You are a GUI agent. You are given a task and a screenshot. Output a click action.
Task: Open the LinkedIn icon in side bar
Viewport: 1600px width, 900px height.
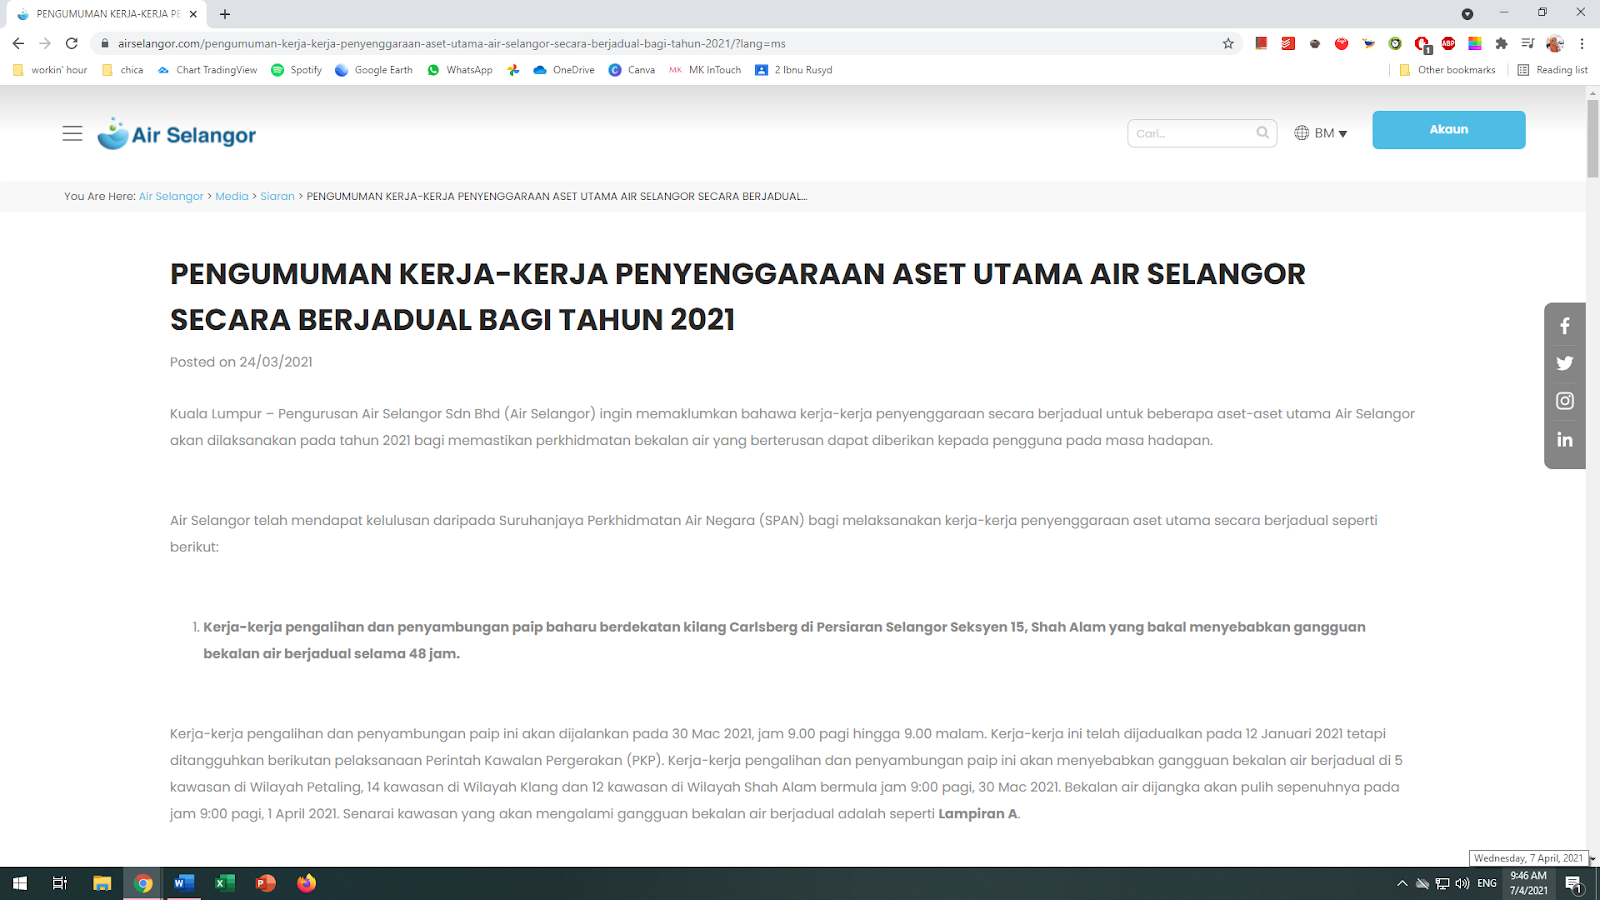click(1565, 439)
